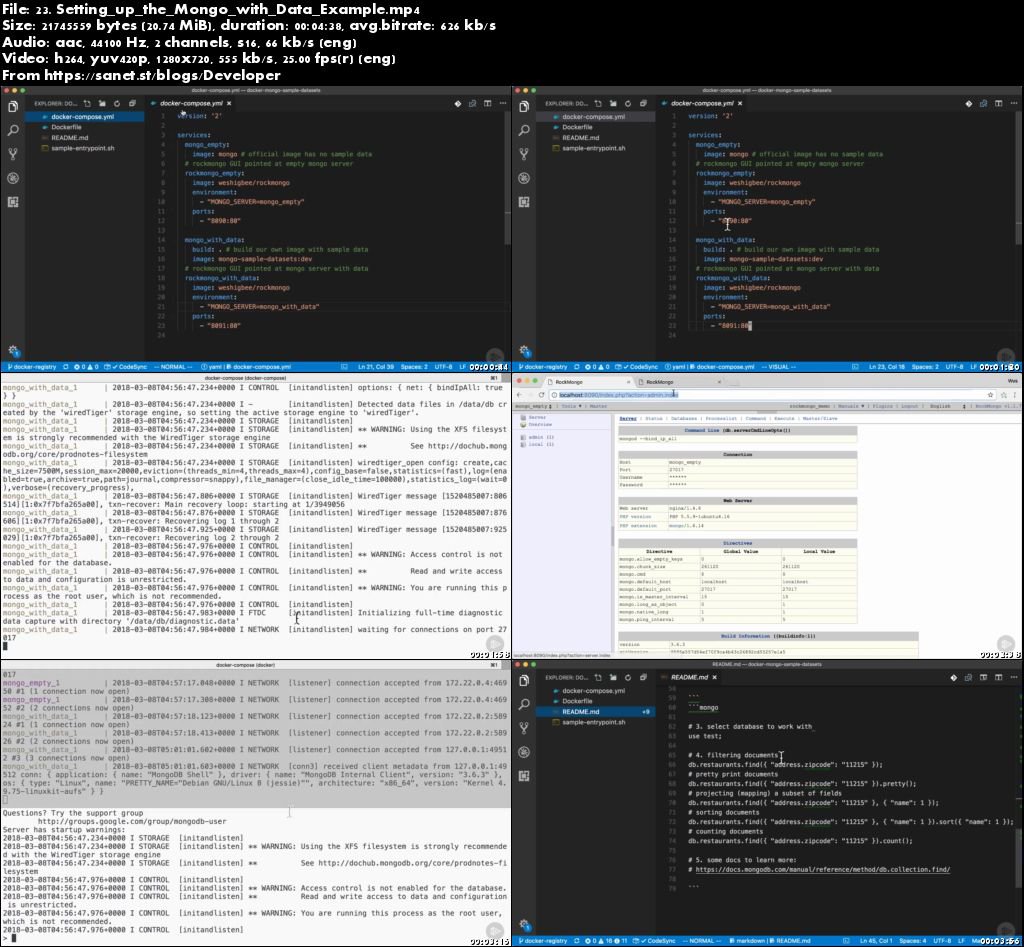This screenshot has width=1024, height=947.
Task: Open Manuals dropdown in RockMongo top bar
Action: coord(851,406)
